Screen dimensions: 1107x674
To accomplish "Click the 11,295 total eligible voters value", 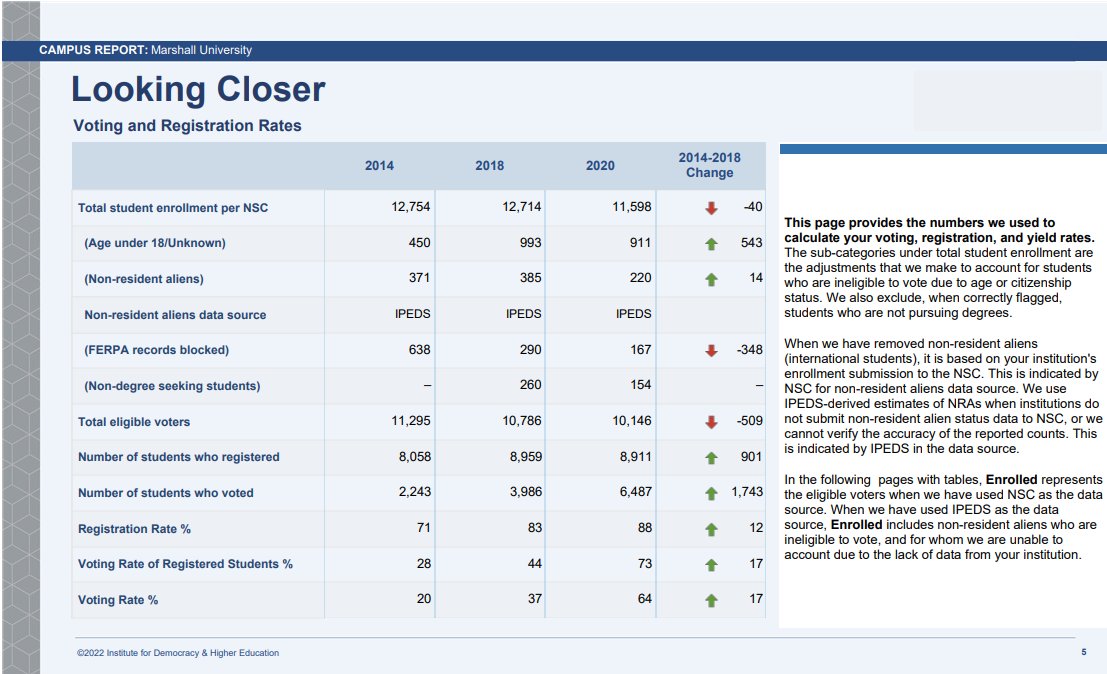I will click(411, 421).
